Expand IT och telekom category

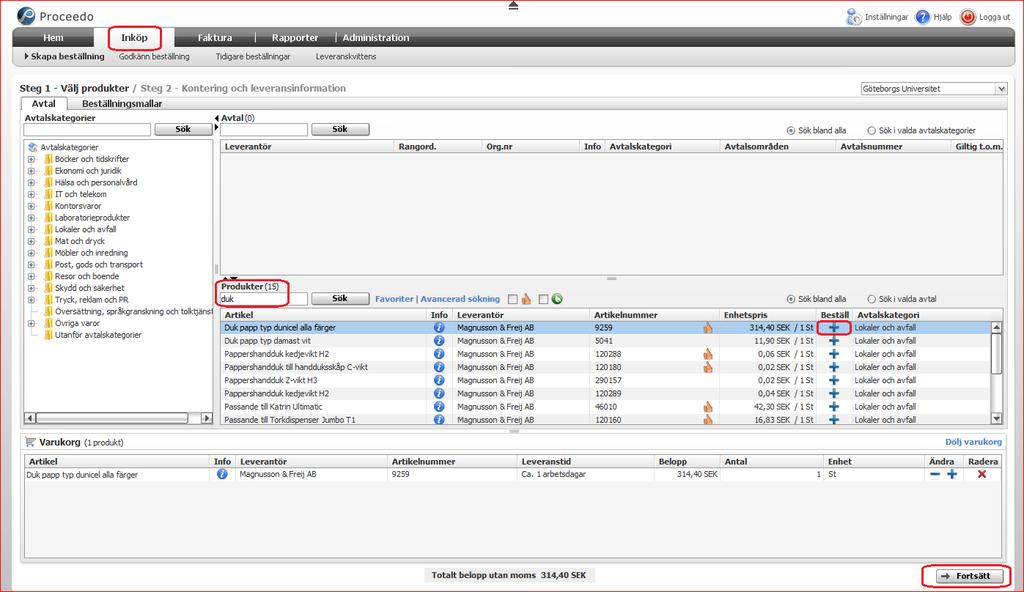[x=31, y=194]
